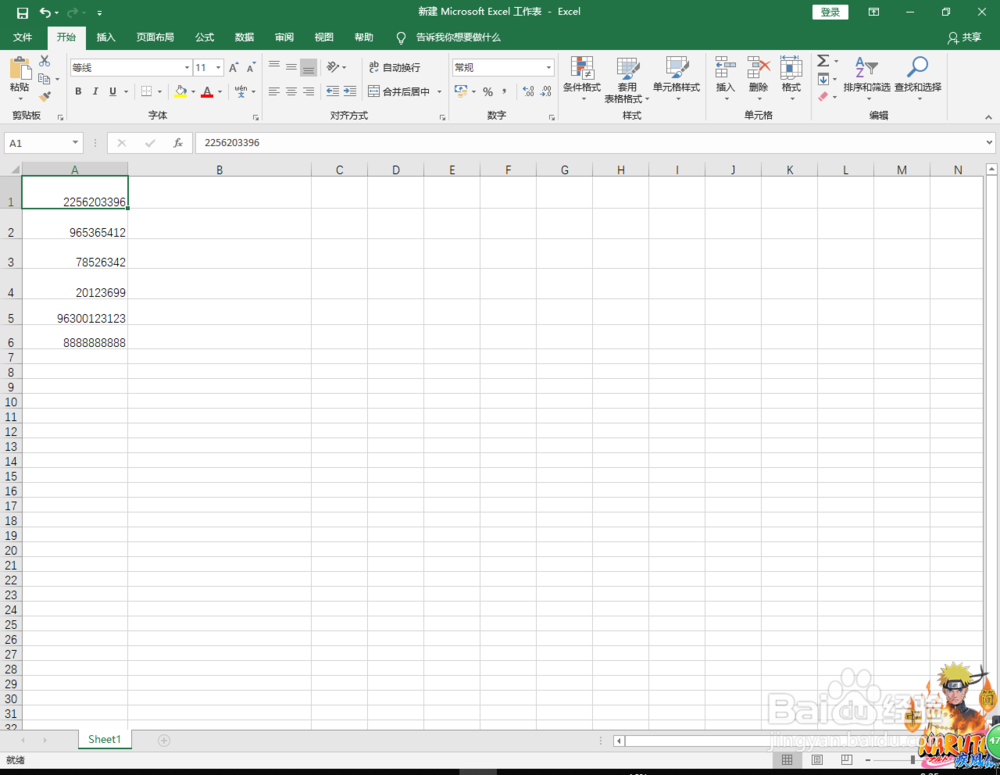Image resolution: width=1000 pixels, height=775 pixels.
Task: Click the 查找和选择 button
Action: [918, 79]
